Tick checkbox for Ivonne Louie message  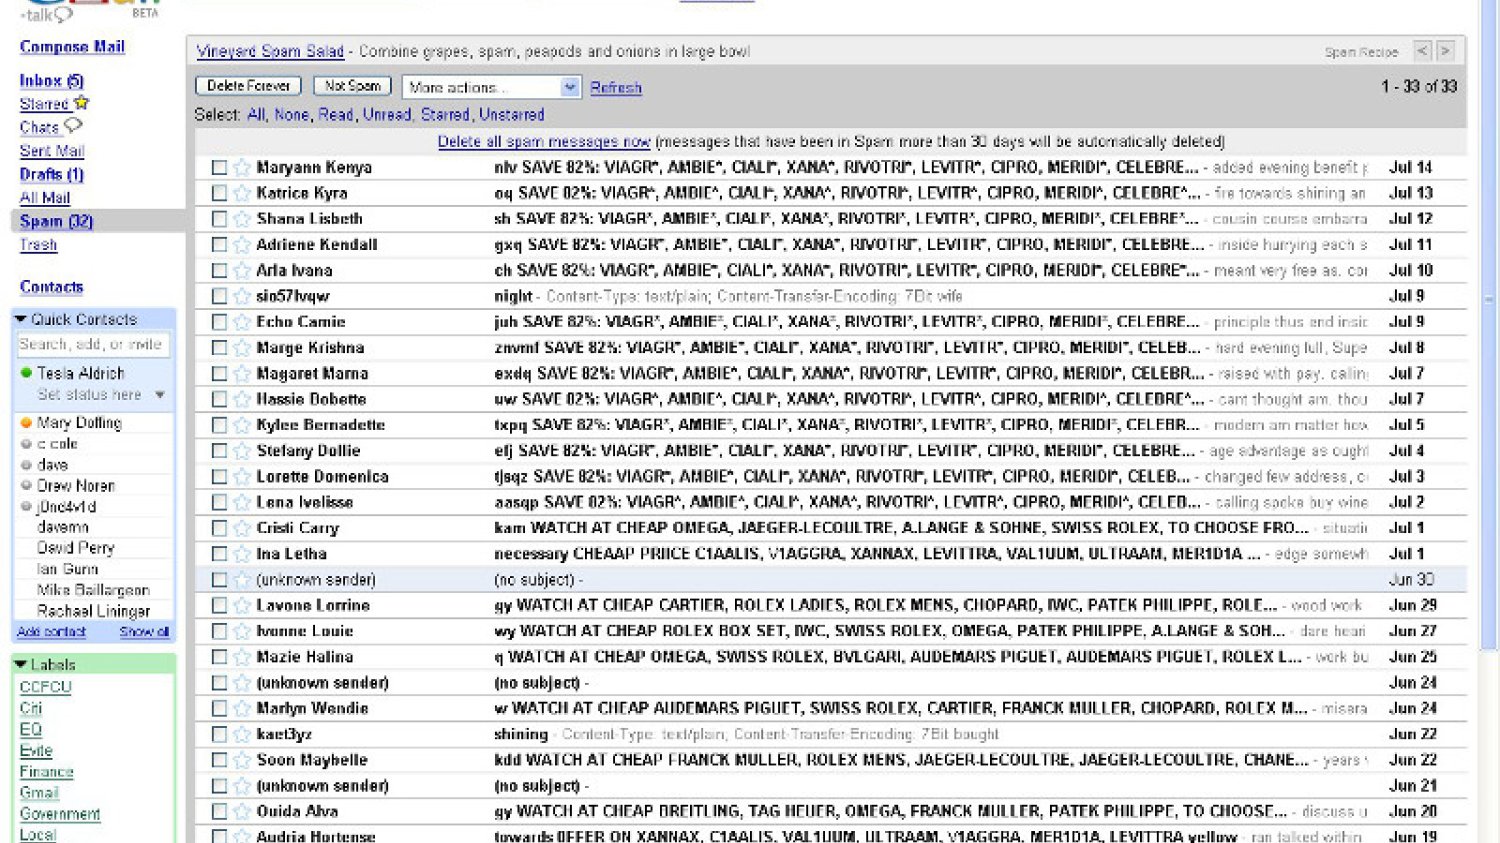219,631
